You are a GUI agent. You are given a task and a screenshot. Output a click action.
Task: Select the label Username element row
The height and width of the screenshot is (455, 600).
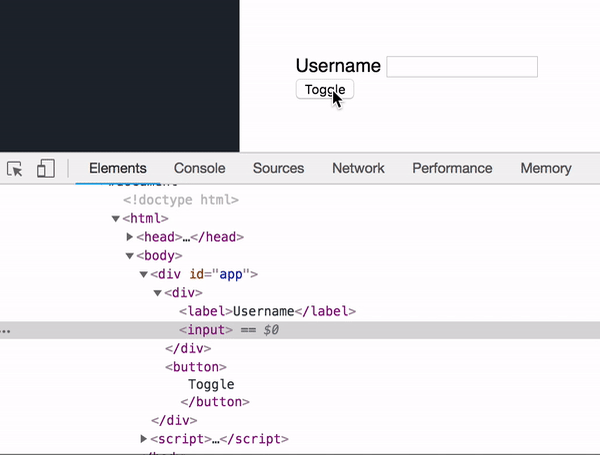coord(267,311)
